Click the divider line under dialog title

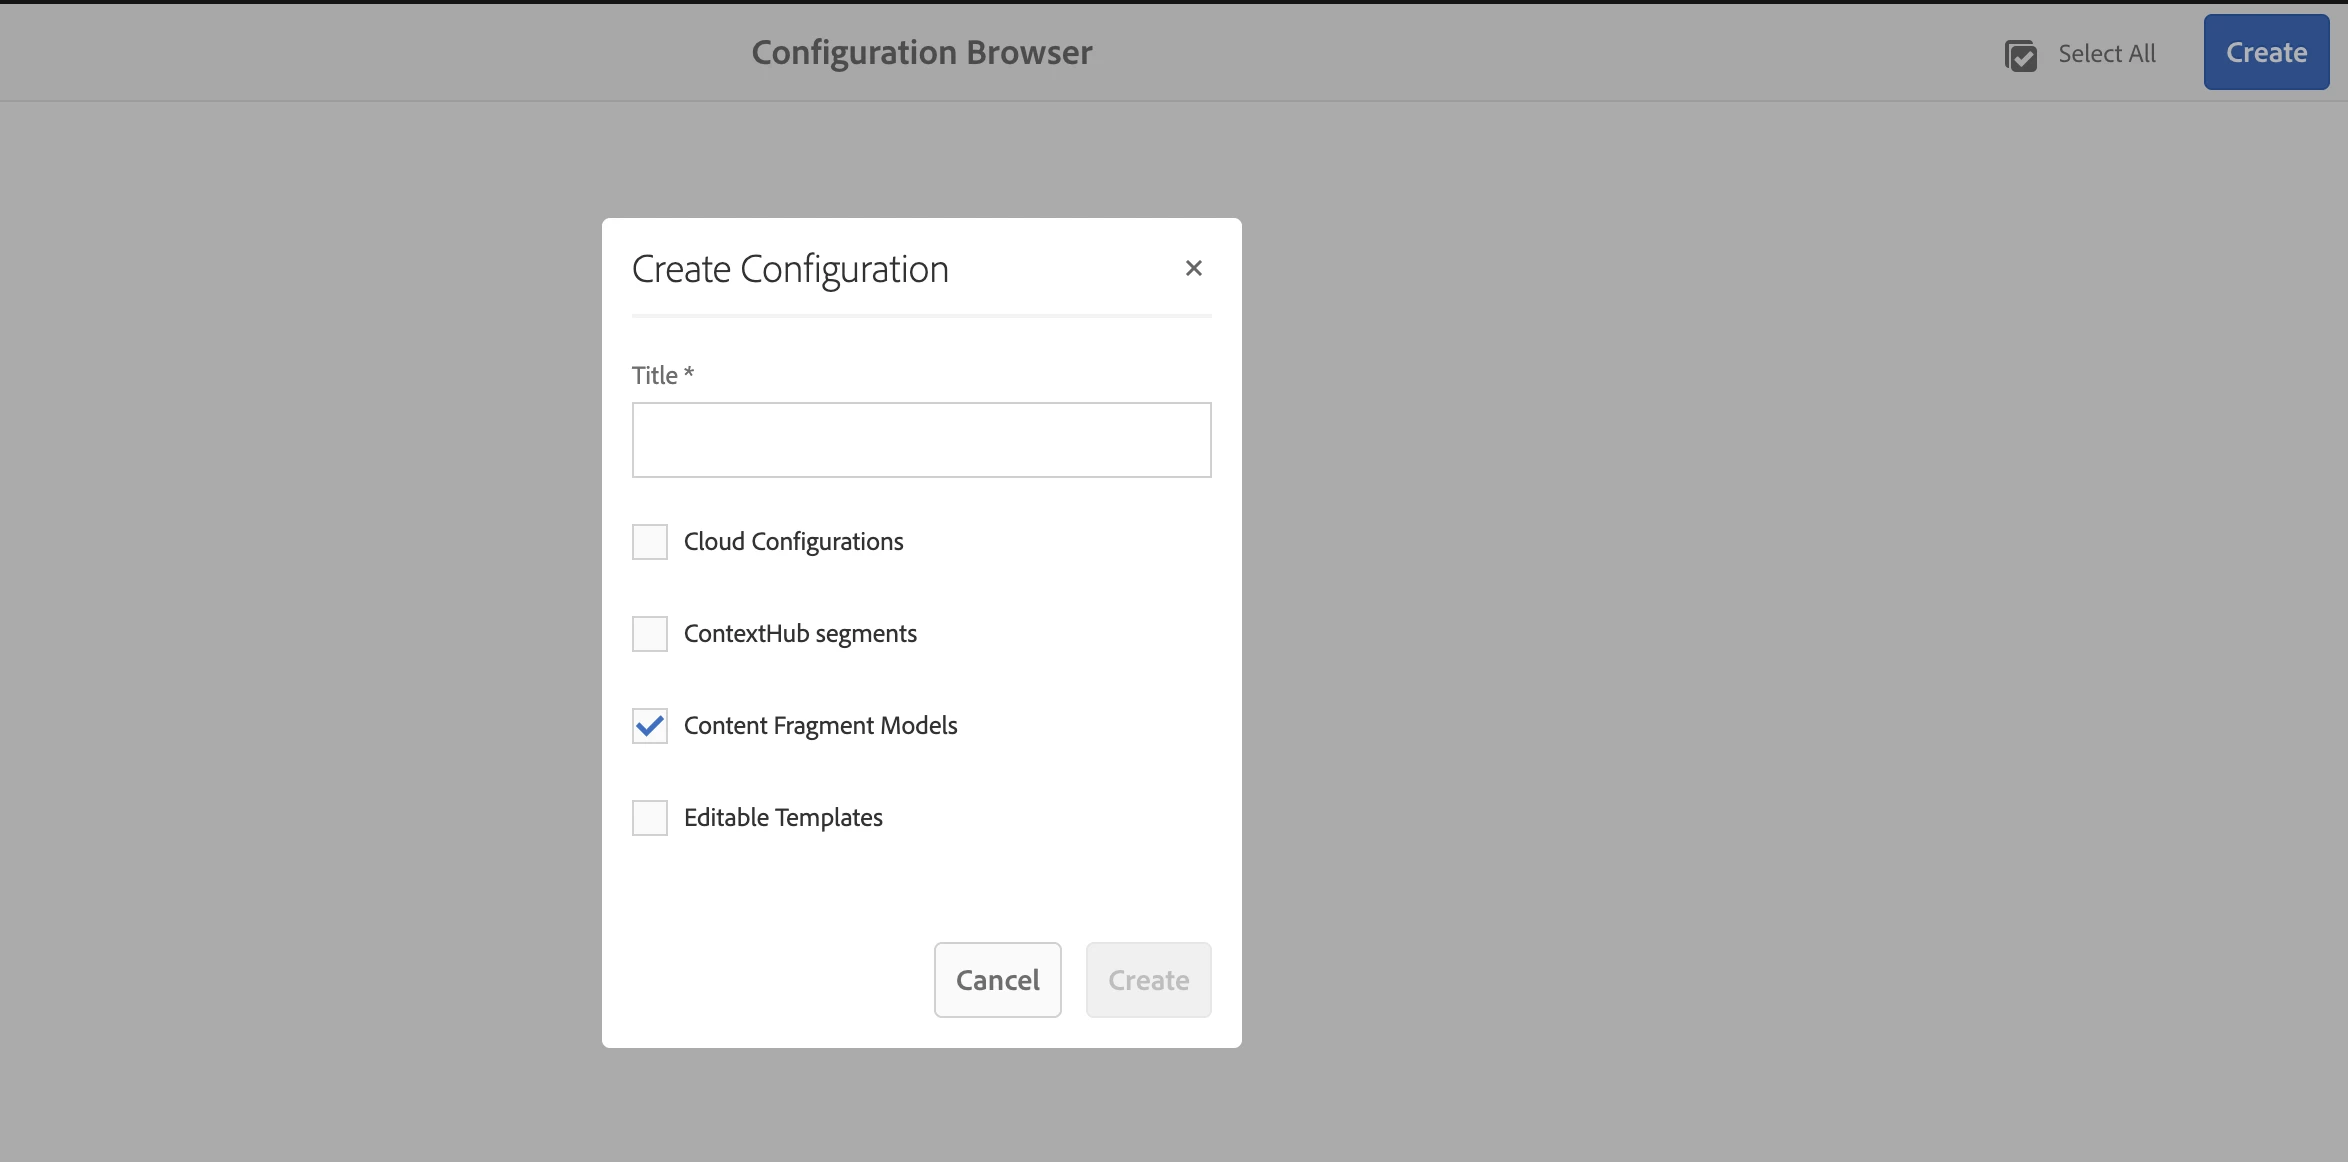pyautogui.click(x=921, y=316)
